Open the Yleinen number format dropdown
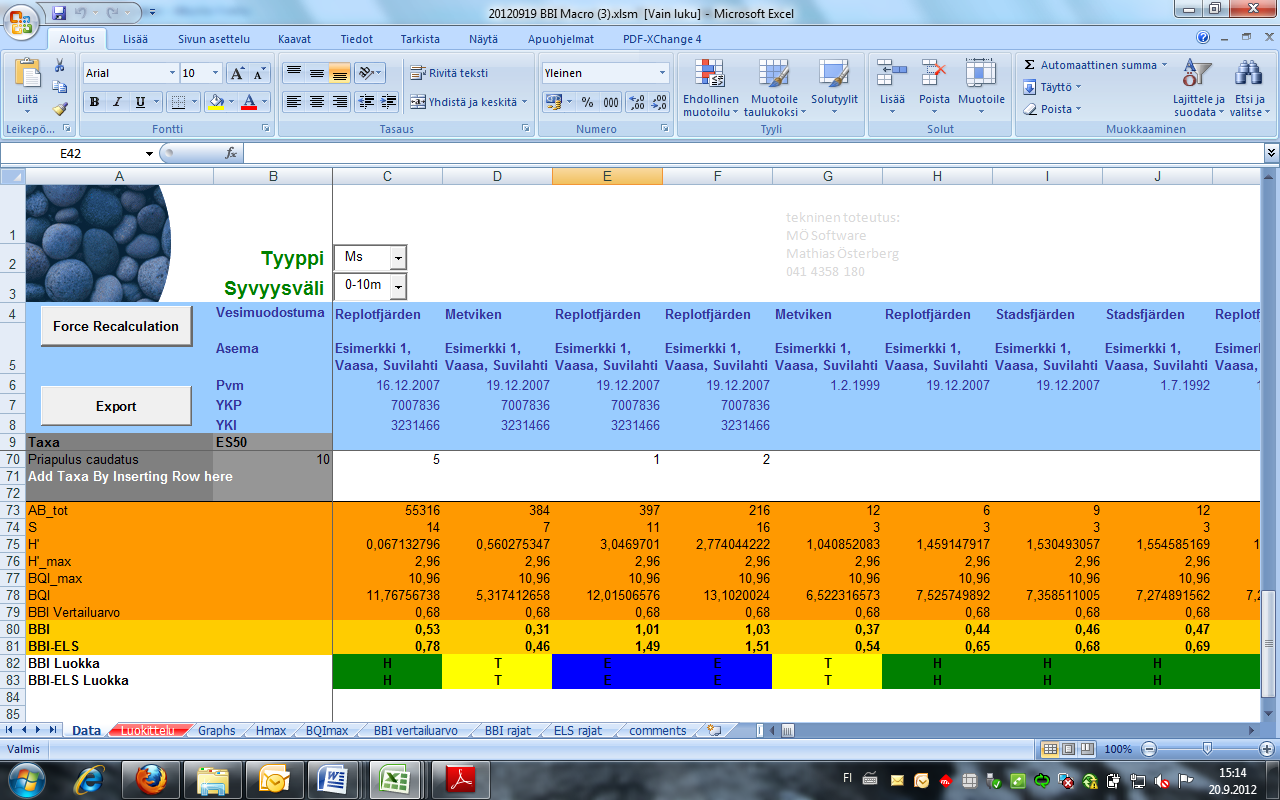 pos(662,73)
